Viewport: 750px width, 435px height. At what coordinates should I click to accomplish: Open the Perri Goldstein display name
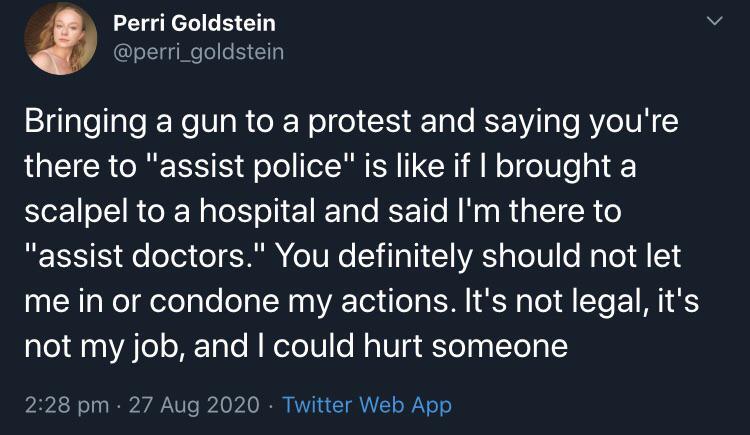click(x=194, y=22)
